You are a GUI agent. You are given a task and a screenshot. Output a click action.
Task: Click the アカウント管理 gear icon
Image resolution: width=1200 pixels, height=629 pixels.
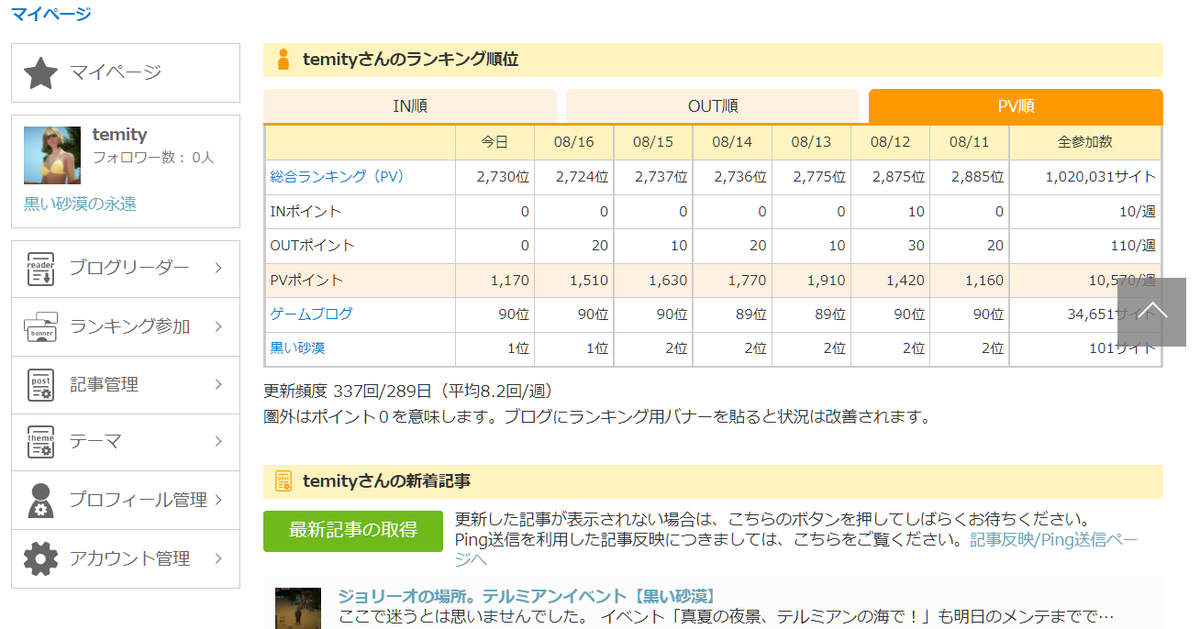pyautogui.click(x=41, y=558)
